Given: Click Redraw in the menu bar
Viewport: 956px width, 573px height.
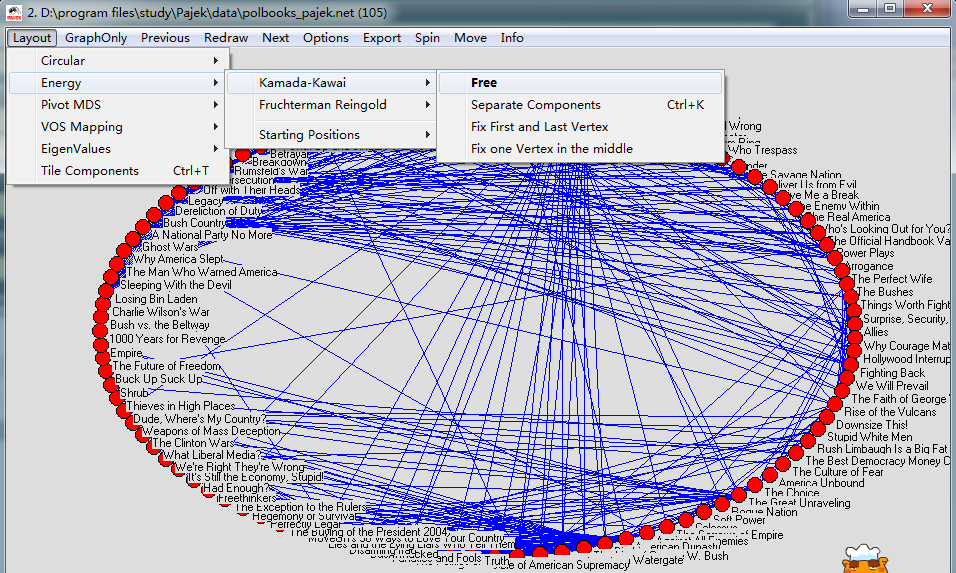Looking at the screenshot, I should point(226,38).
